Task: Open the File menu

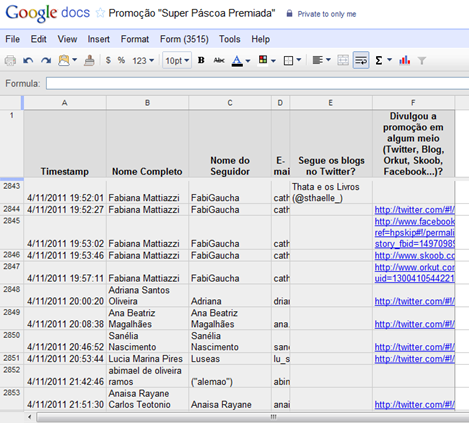Action: click(12, 39)
